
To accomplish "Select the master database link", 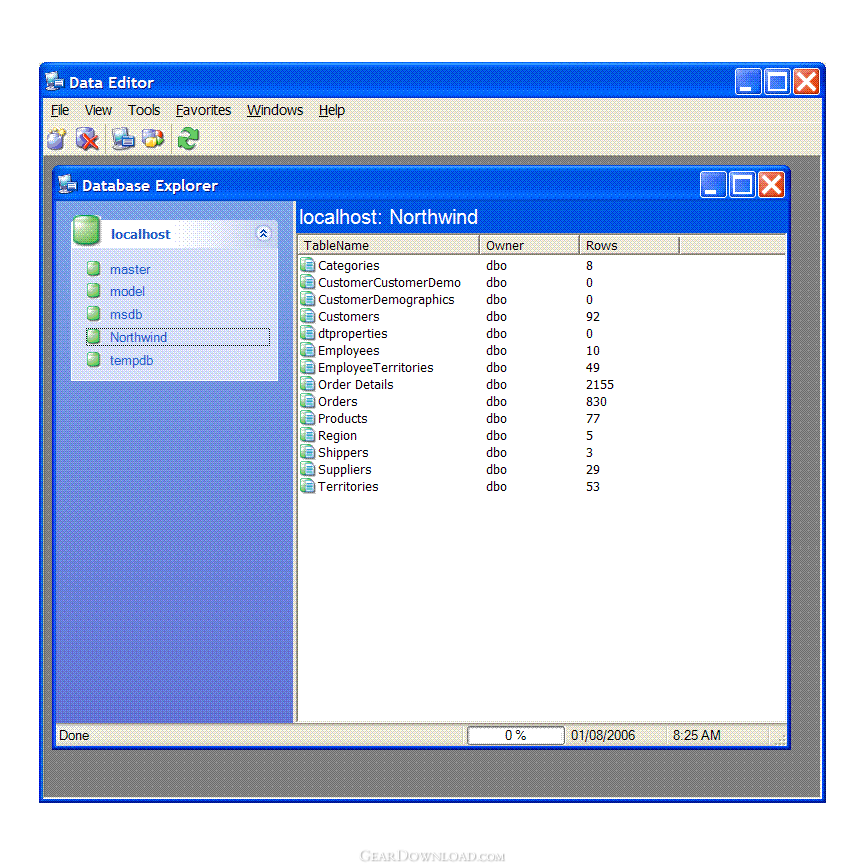I will (130, 269).
